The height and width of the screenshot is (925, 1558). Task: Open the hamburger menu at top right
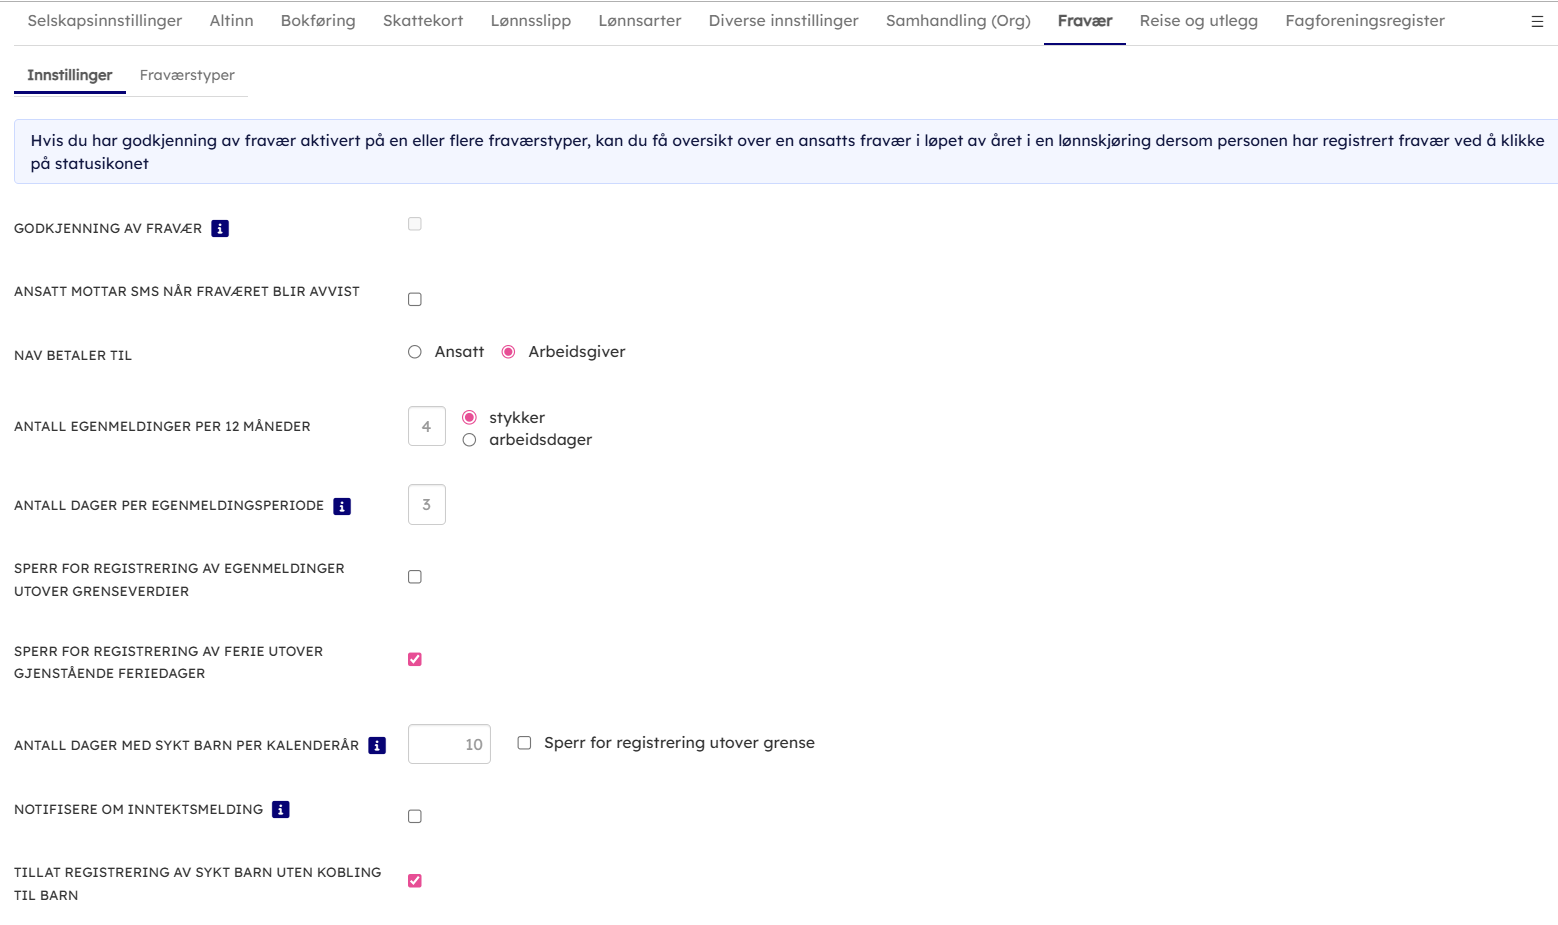(x=1537, y=21)
